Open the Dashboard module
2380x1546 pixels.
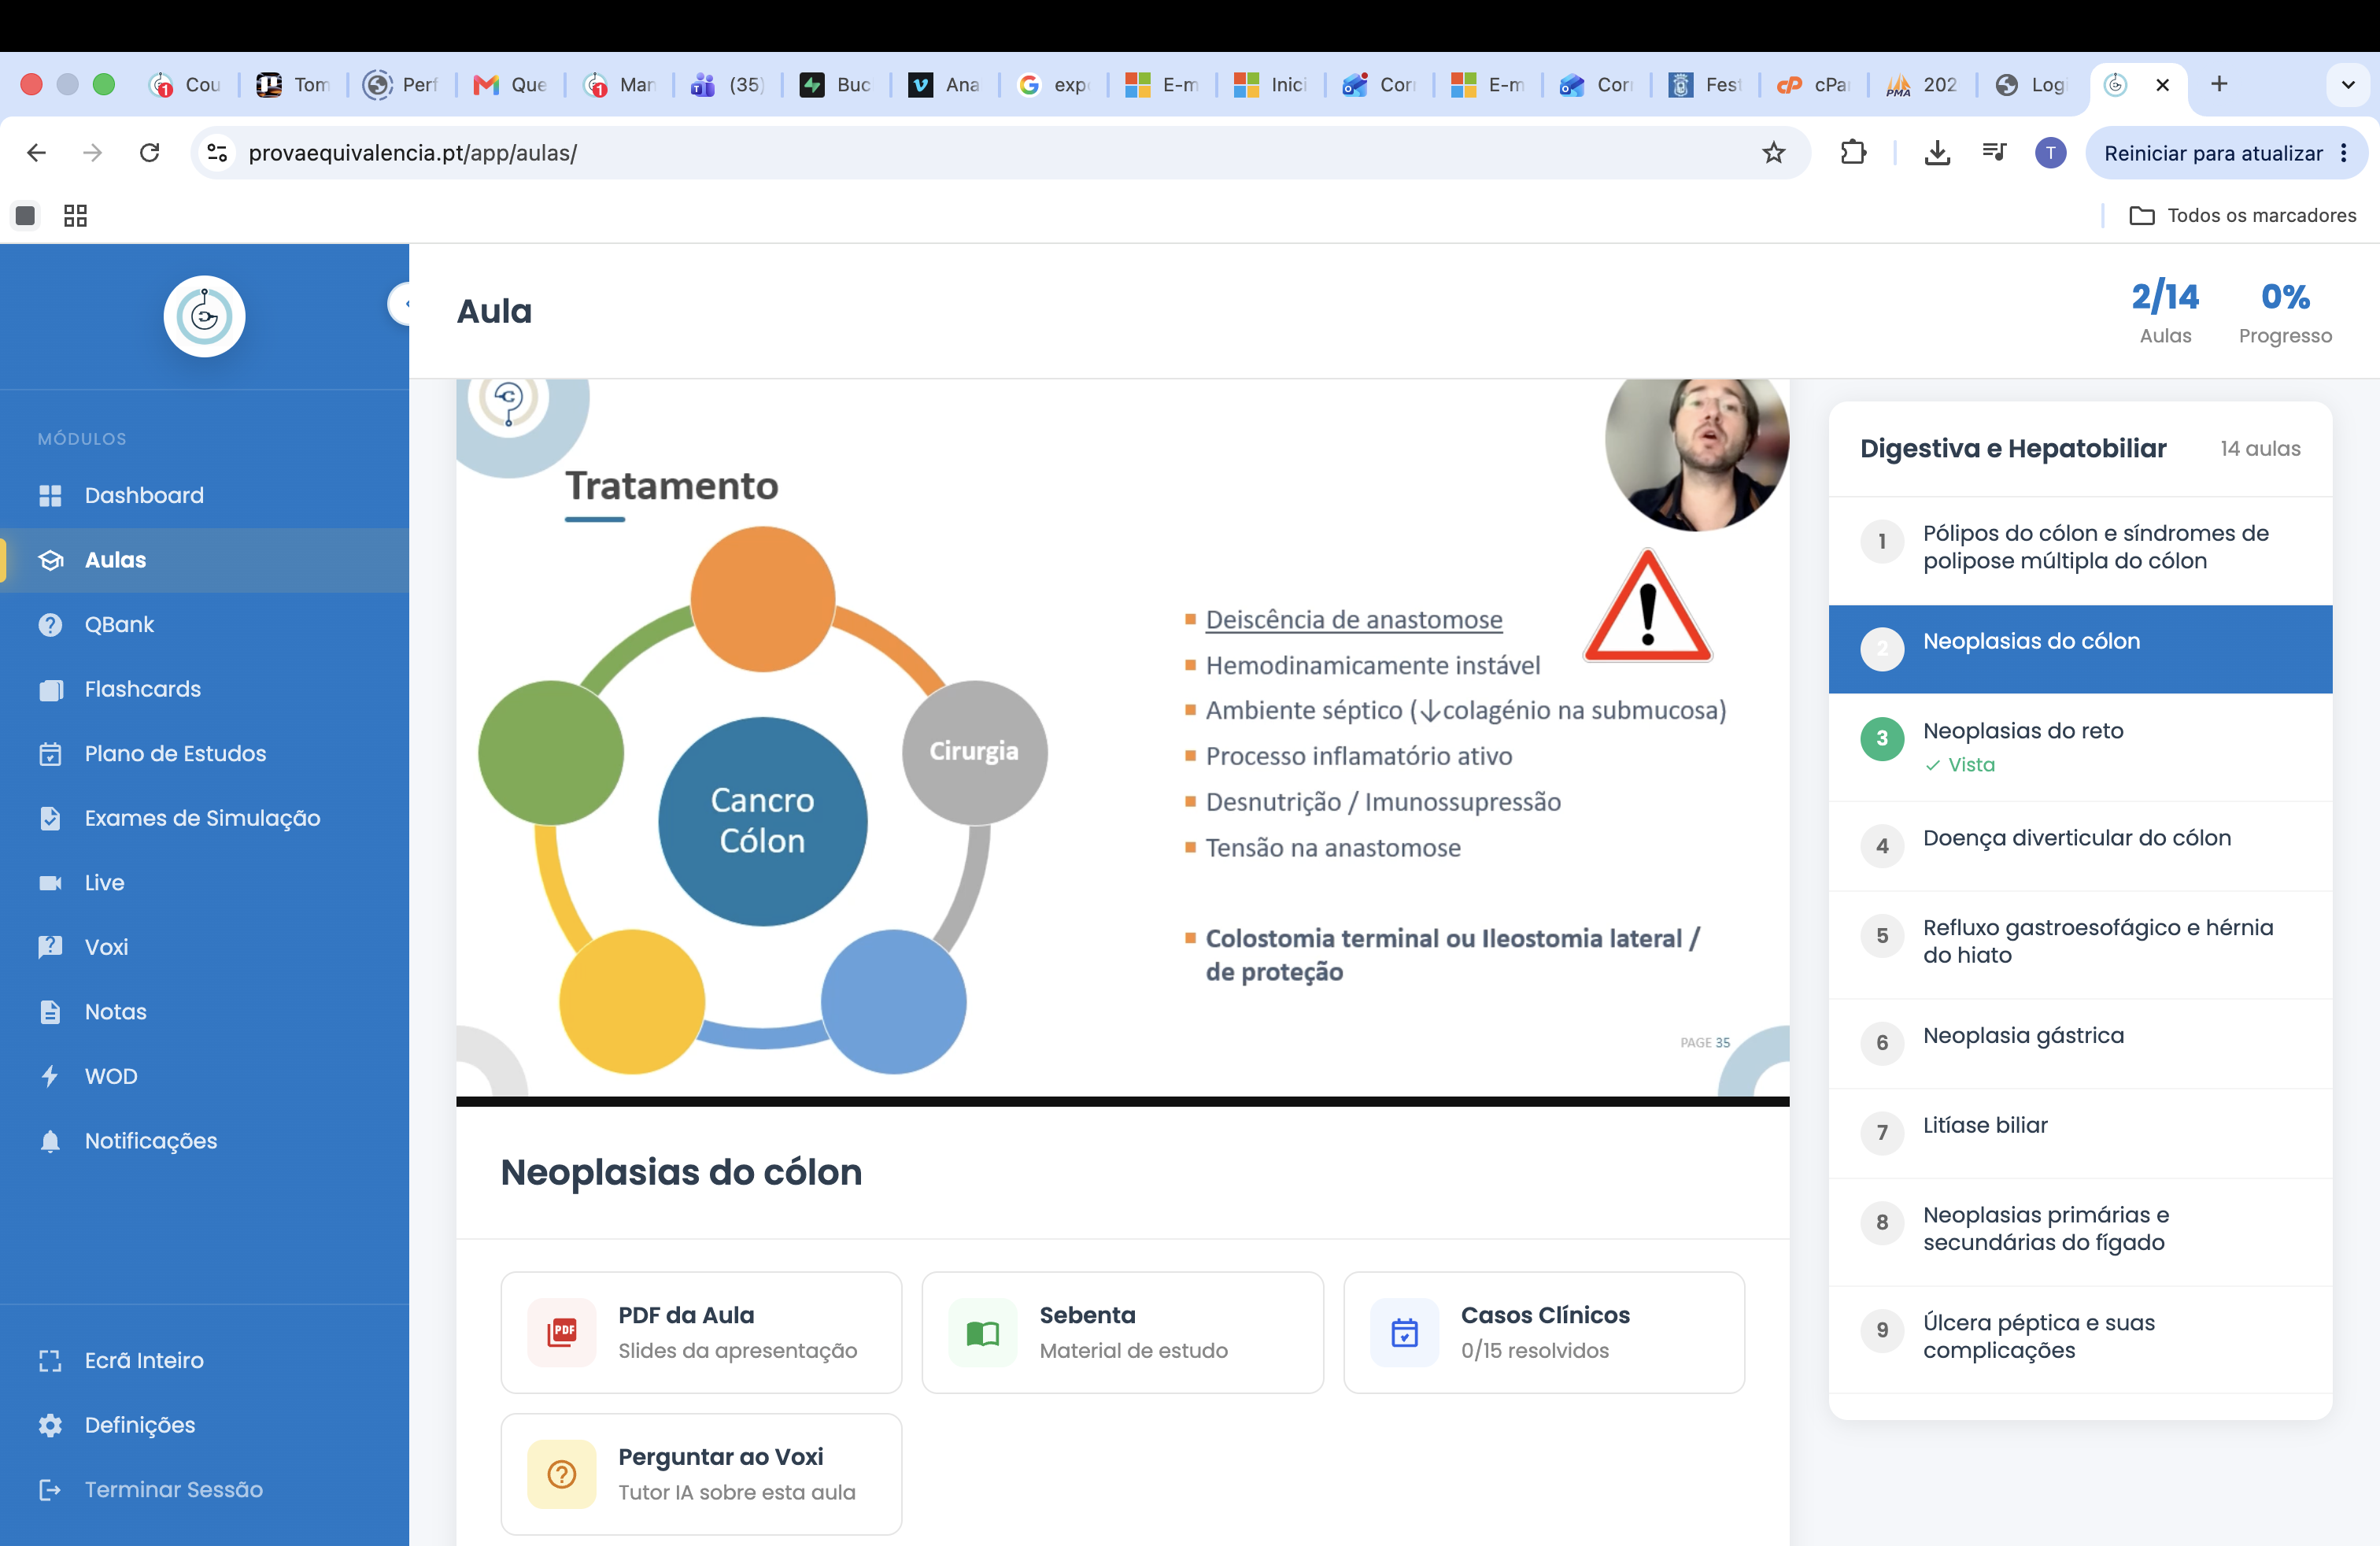pos(204,495)
